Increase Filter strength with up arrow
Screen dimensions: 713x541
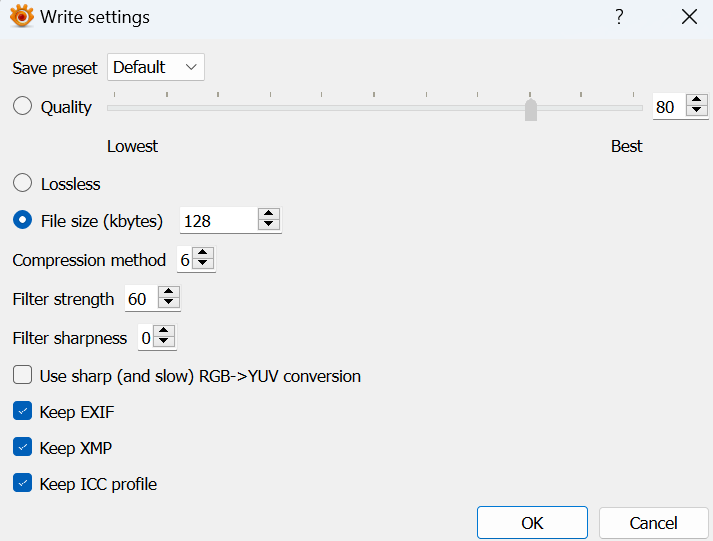click(168, 293)
